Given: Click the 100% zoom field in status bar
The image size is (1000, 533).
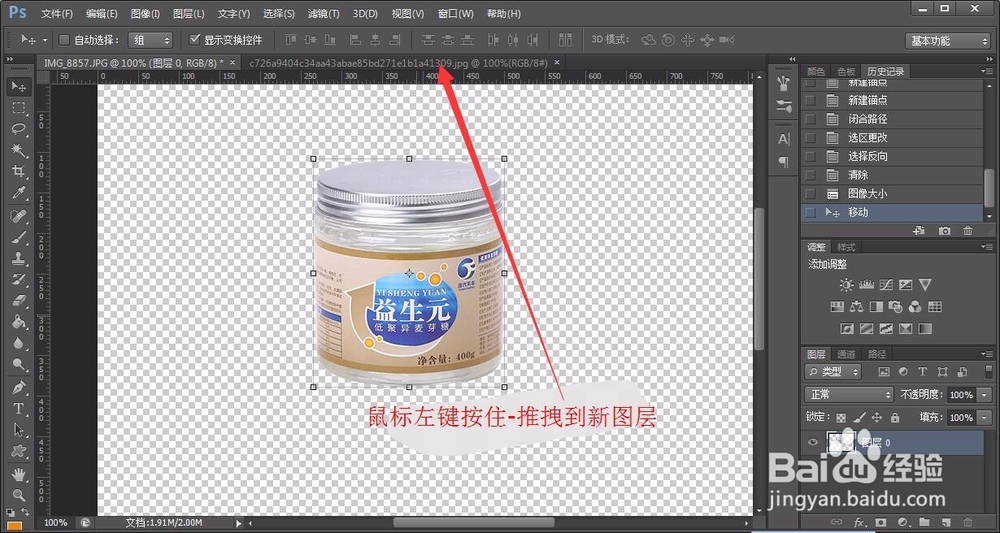Looking at the screenshot, I should [x=55, y=523].
